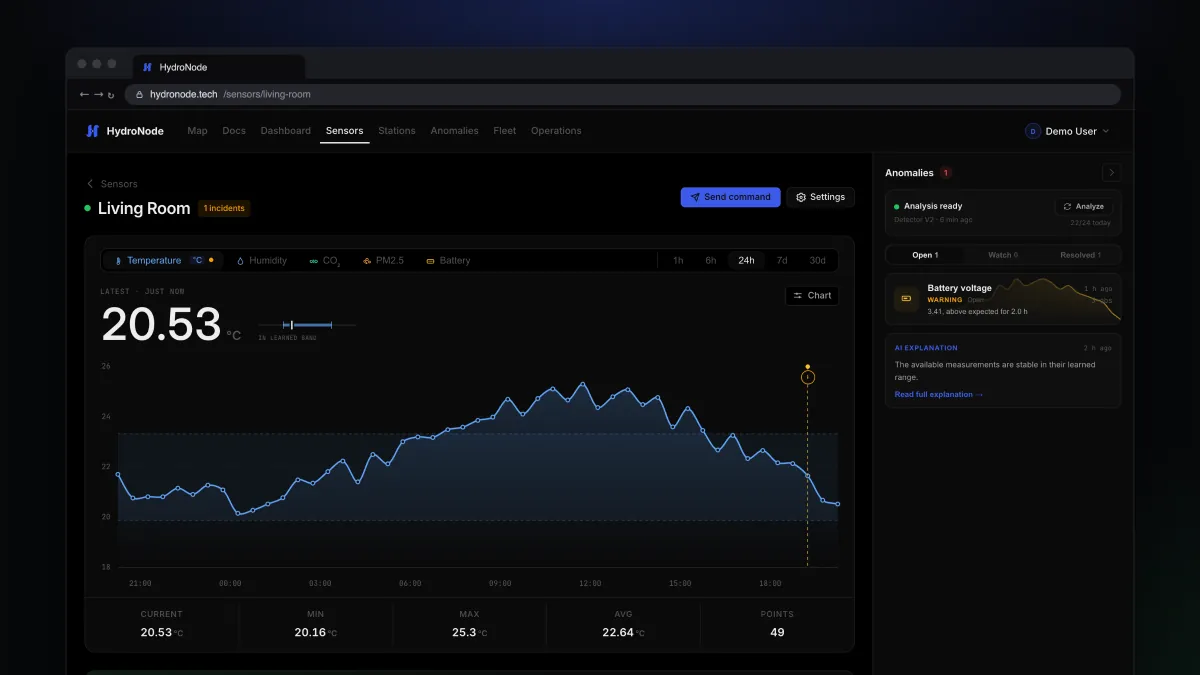Image resolution: width=1200 pixels, height=675 pixels.
Task: Open the Stations nav item
Action: click(x=397, y=131)
